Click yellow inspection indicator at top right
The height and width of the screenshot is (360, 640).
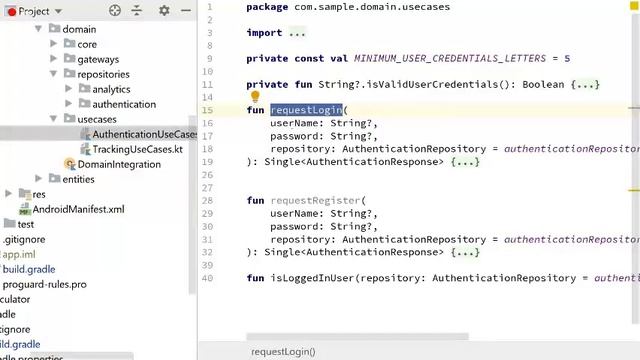pos(634,6)
